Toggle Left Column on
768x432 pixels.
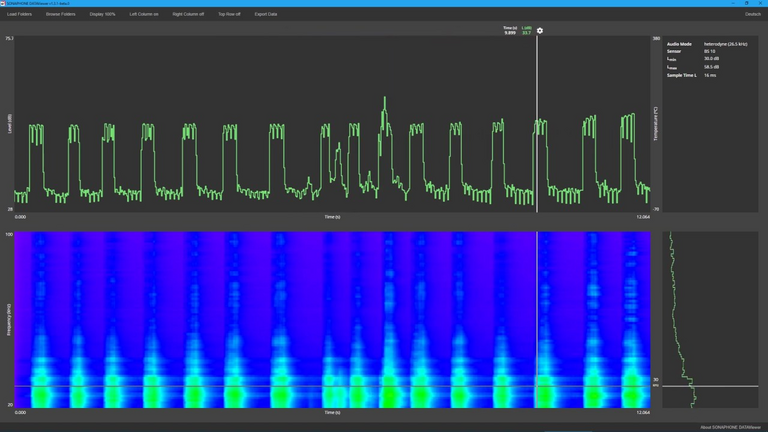(144, 14)
